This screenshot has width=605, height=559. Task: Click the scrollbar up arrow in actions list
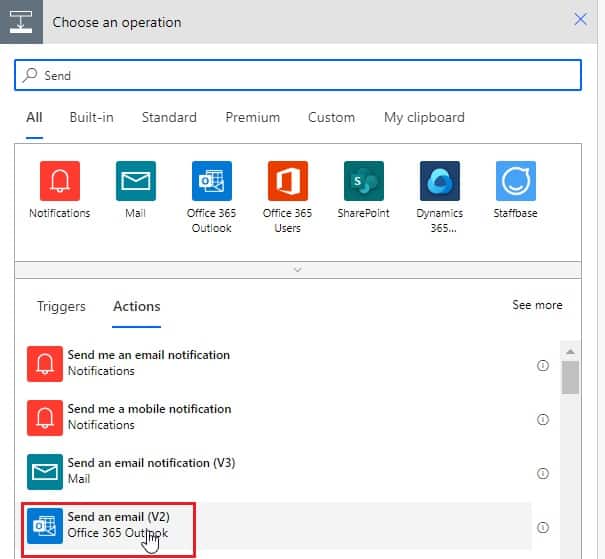(x=570, y=351)
